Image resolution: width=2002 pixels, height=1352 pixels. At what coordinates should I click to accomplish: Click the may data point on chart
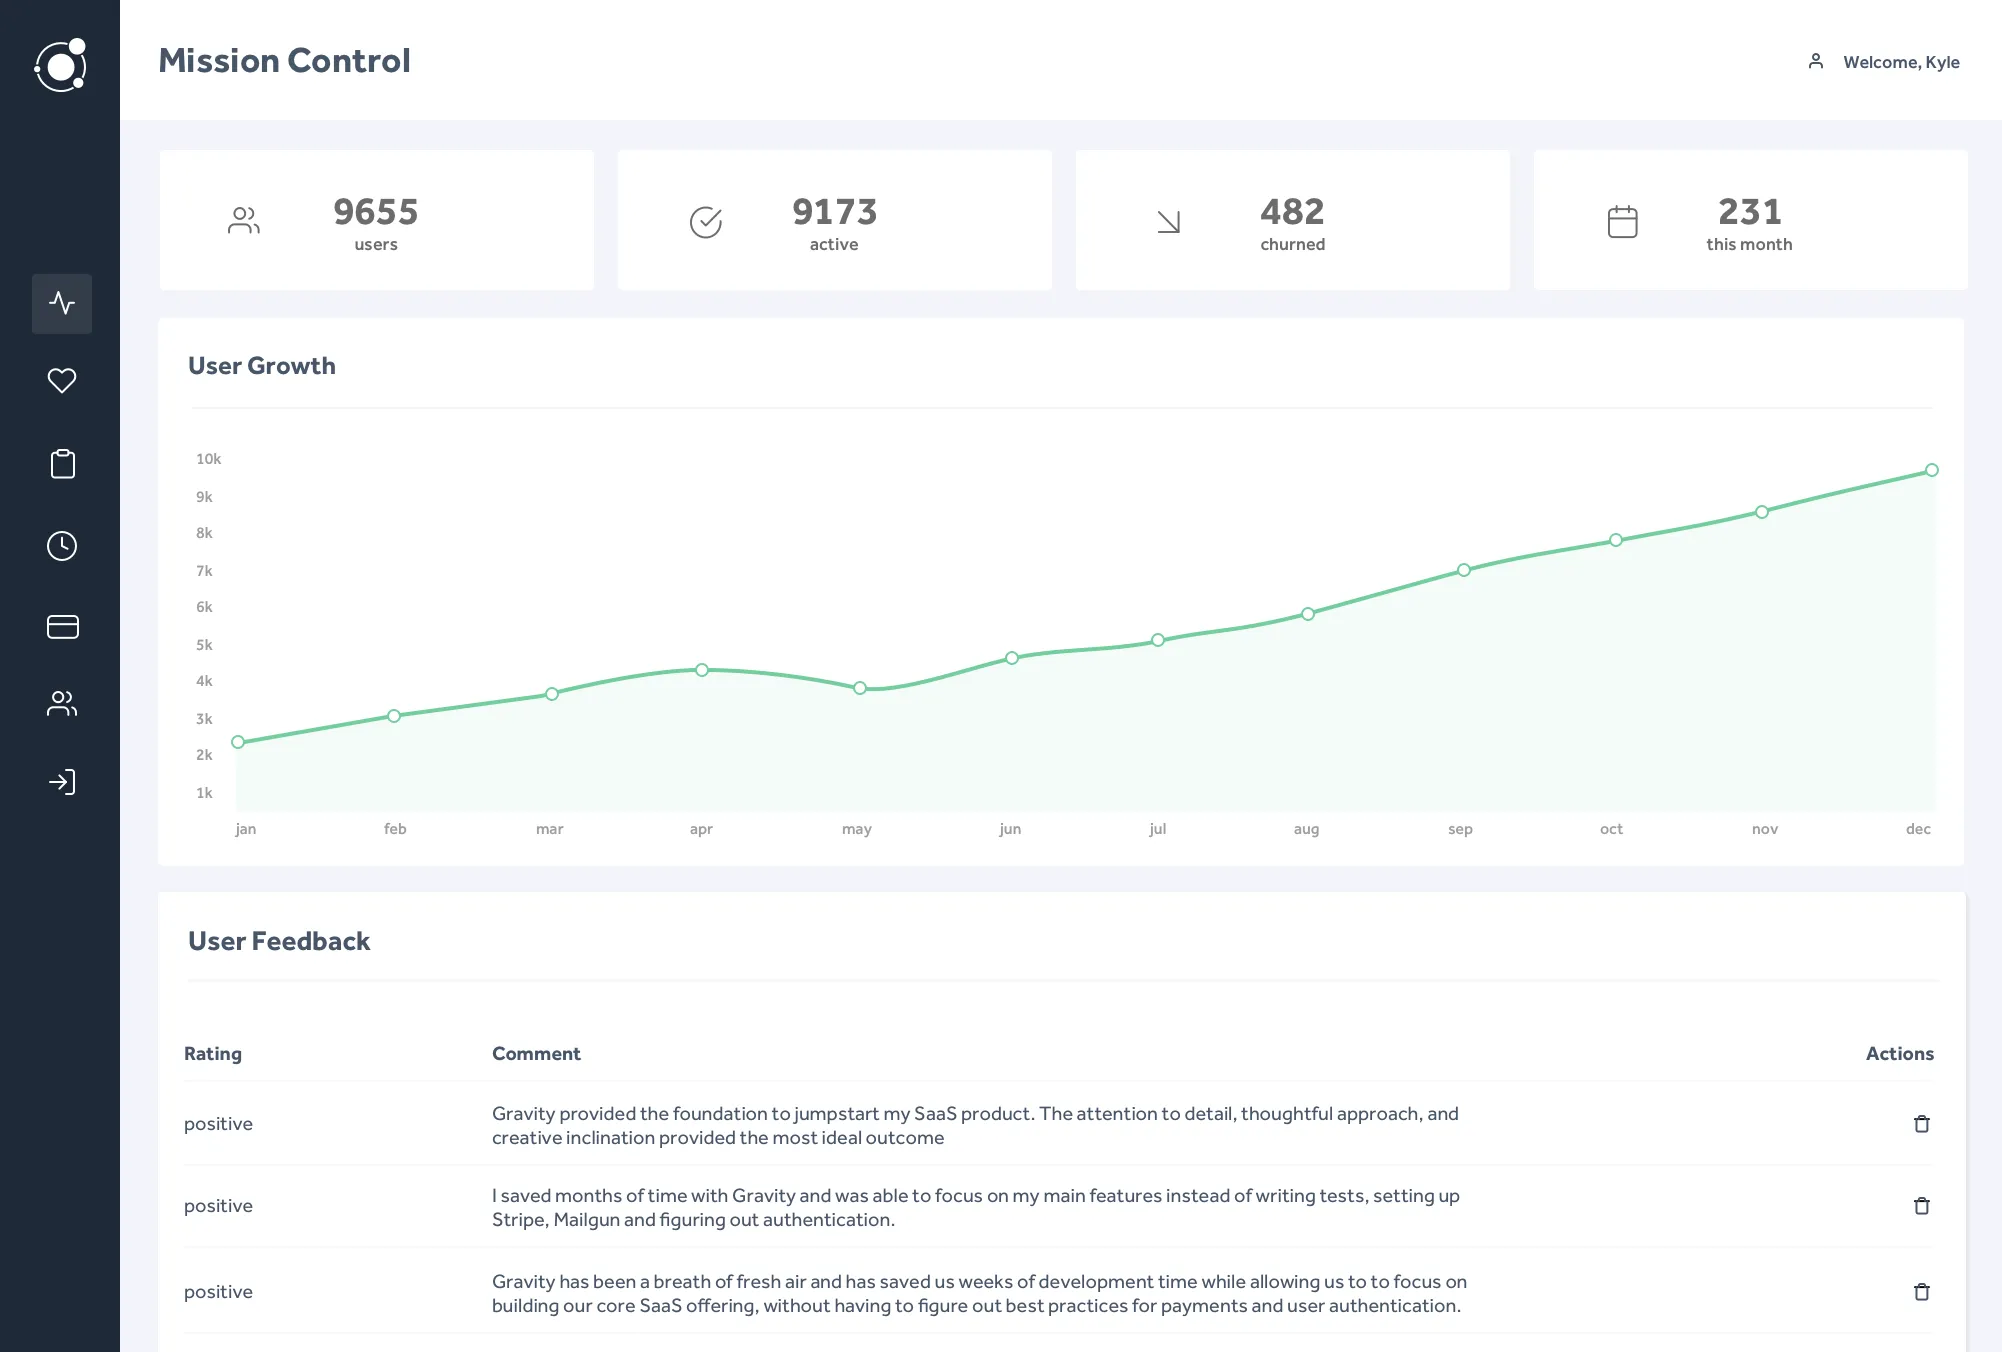860,688
